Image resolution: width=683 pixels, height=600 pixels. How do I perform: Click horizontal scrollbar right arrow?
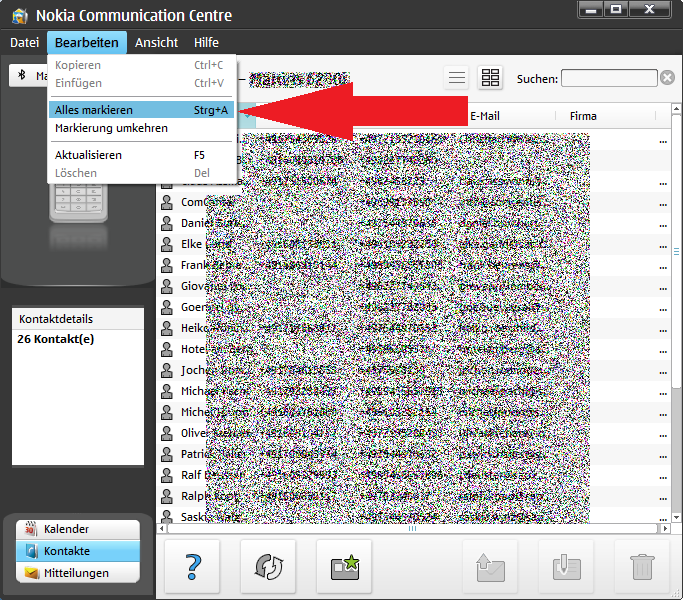pyautogui.click(x=665, y=529)
